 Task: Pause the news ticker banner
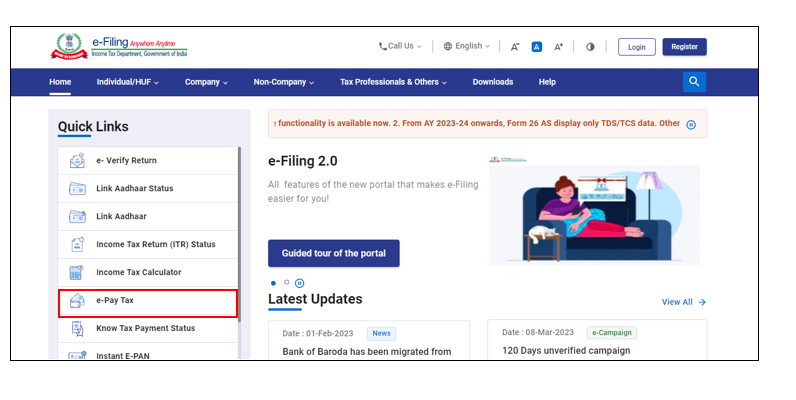(x=691, y=125)
